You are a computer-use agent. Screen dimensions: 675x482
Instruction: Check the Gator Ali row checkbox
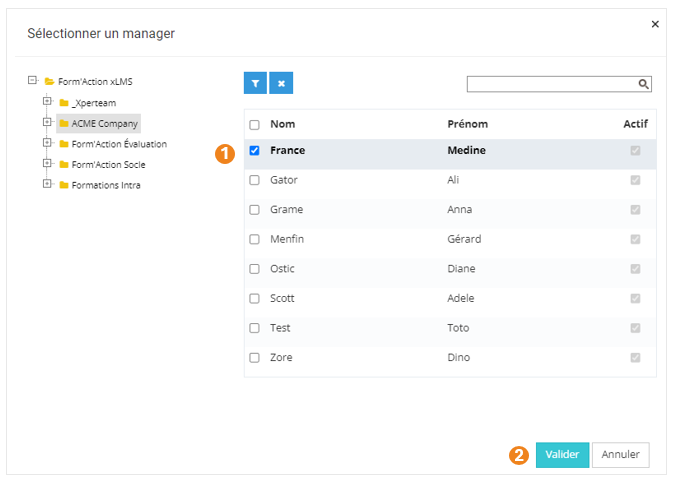point(254,181)
